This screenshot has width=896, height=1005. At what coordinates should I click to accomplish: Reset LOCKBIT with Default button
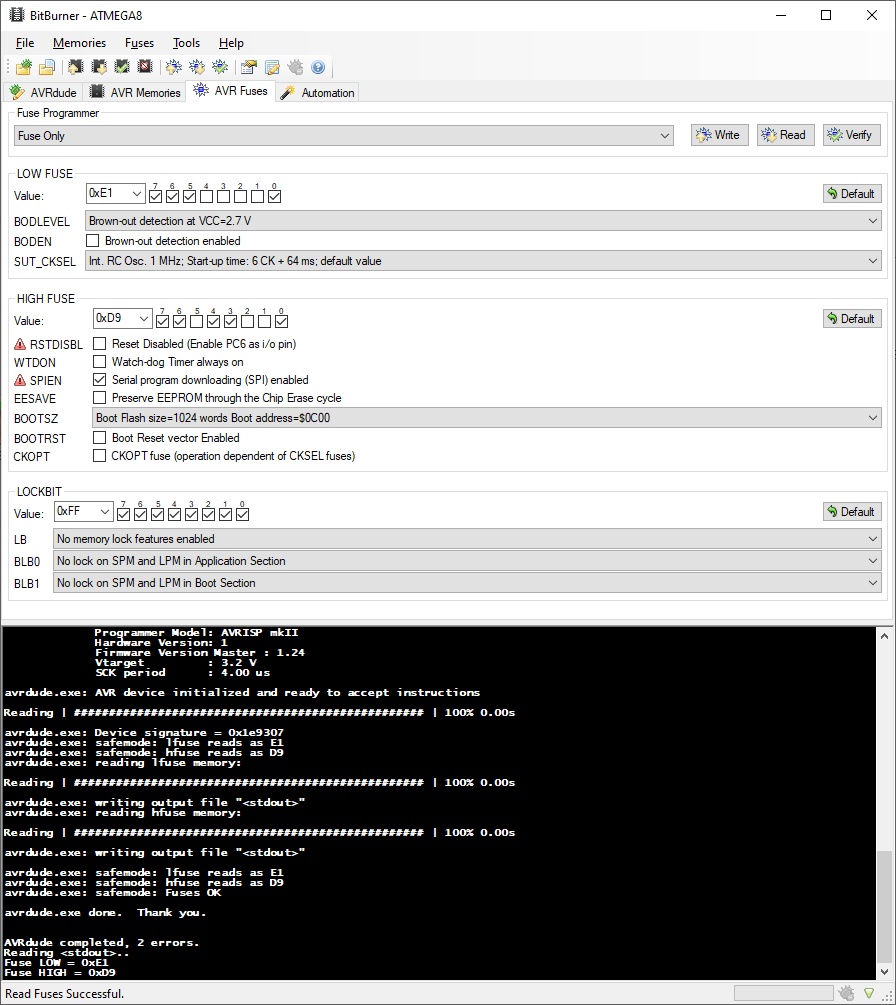click(x=852, y=511)
